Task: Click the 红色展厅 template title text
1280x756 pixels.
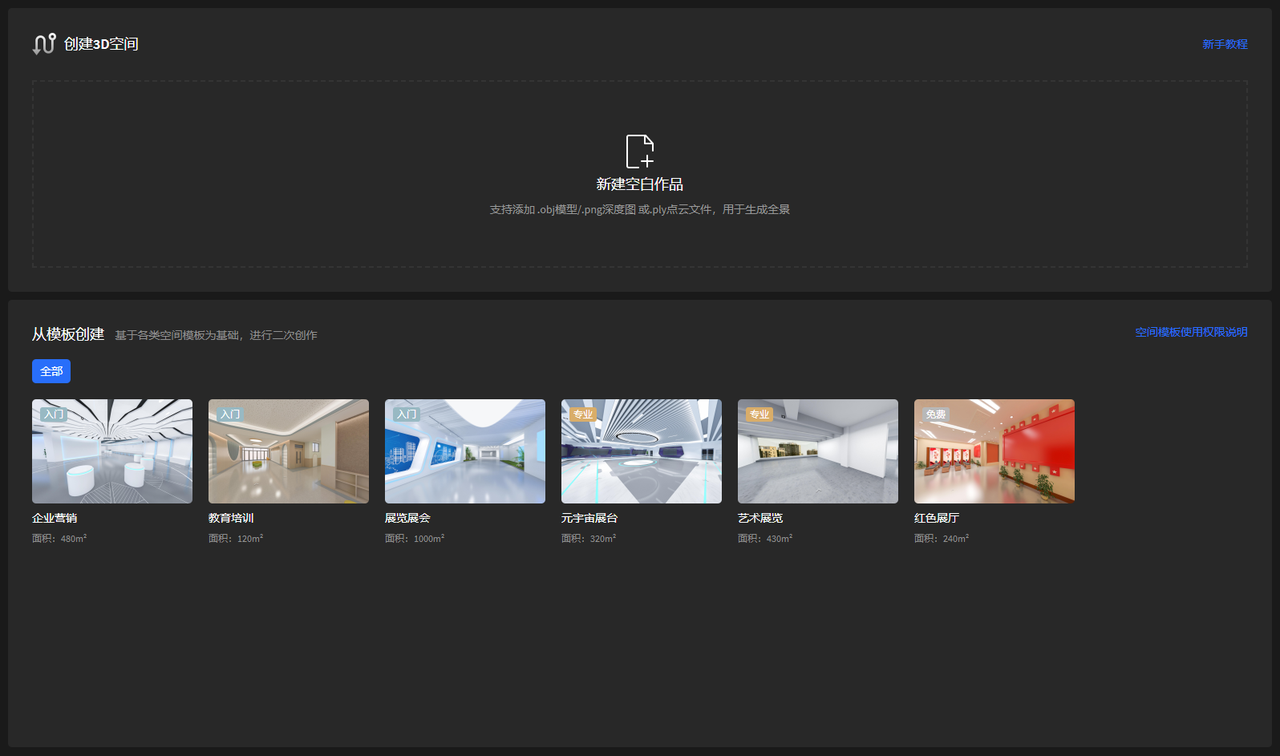Action: (x=936, y=518)
